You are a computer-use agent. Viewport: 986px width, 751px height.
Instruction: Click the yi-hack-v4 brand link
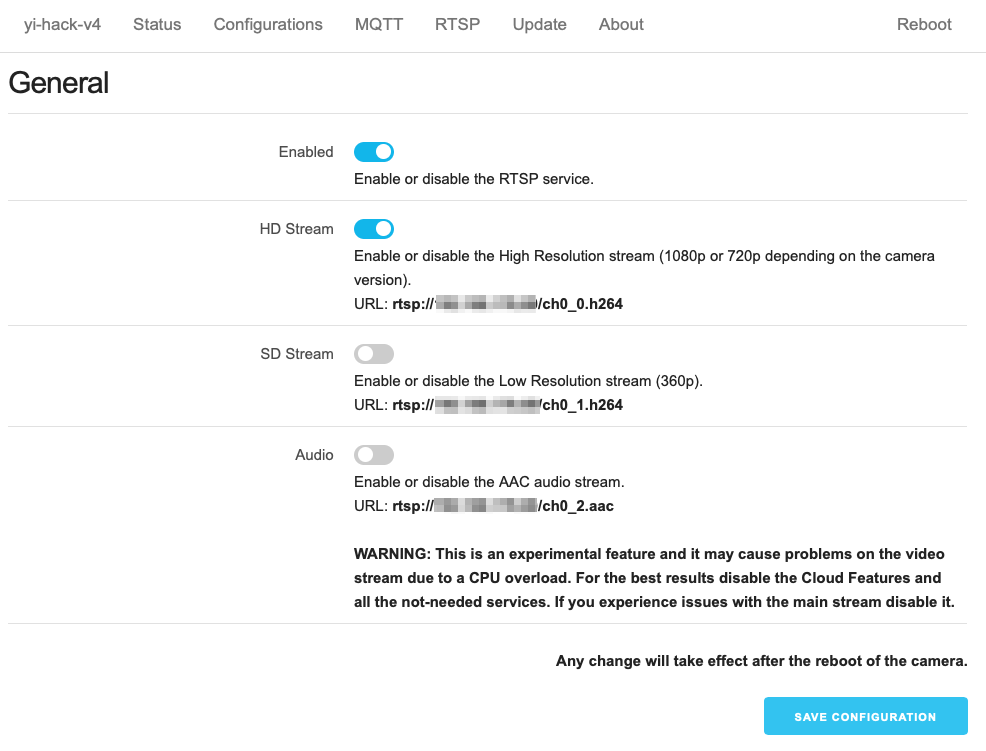coord(62,24)
